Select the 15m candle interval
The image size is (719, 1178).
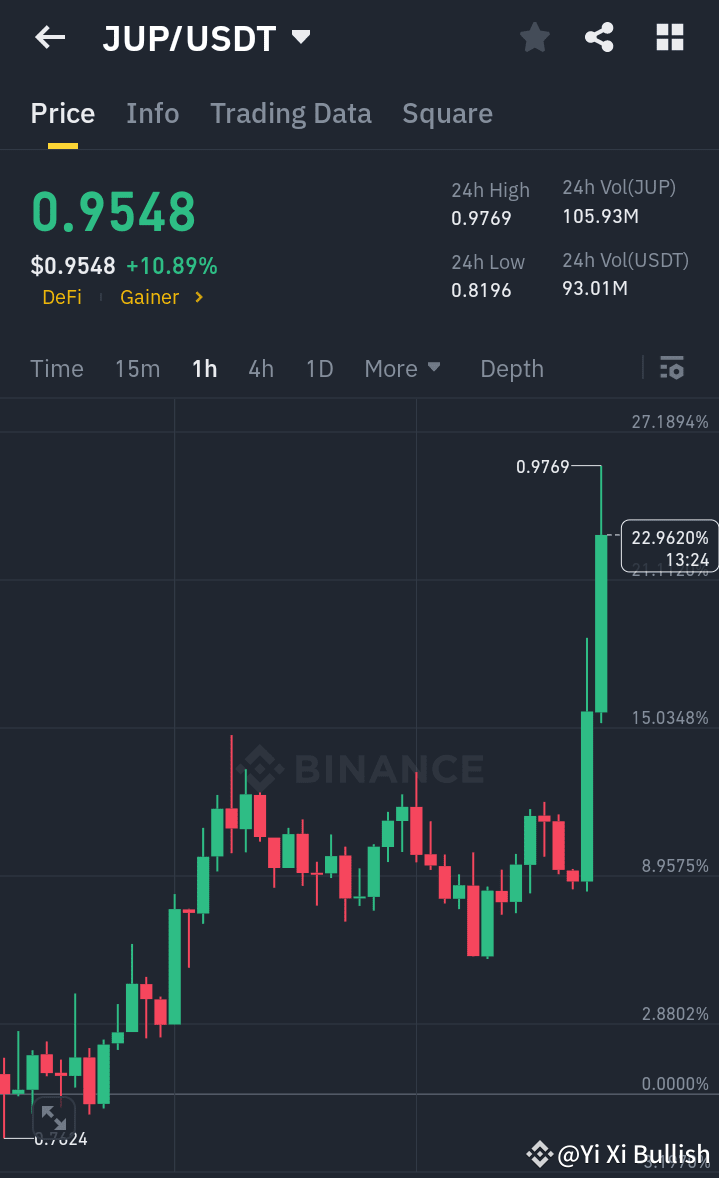[137, 369]
